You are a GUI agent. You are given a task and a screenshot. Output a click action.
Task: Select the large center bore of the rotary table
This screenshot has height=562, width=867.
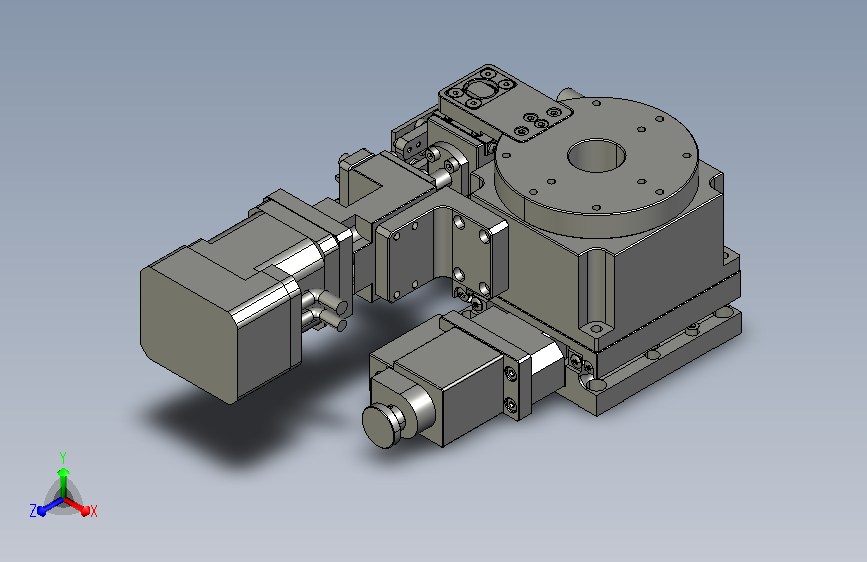(x=596, y=156)
